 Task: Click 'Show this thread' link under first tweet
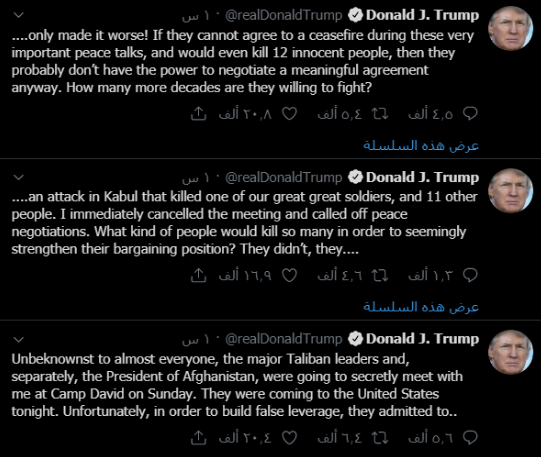421,146
